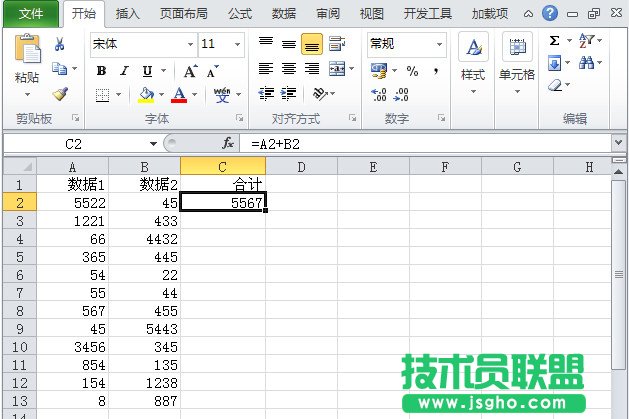Cut selection with scissors icon
Viewport: 629px width, 419px height.
(59, 44)
